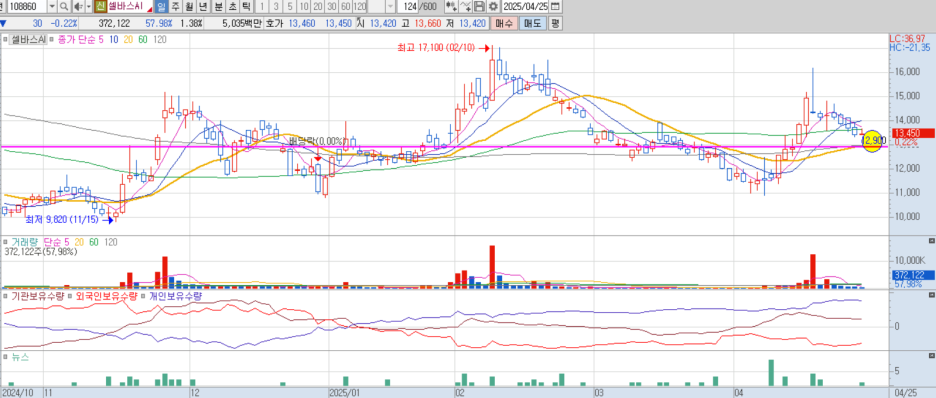Click the 최저 9,820 (11/15) marker
This screenshot has width=936, height=398.
pos(69,220)
